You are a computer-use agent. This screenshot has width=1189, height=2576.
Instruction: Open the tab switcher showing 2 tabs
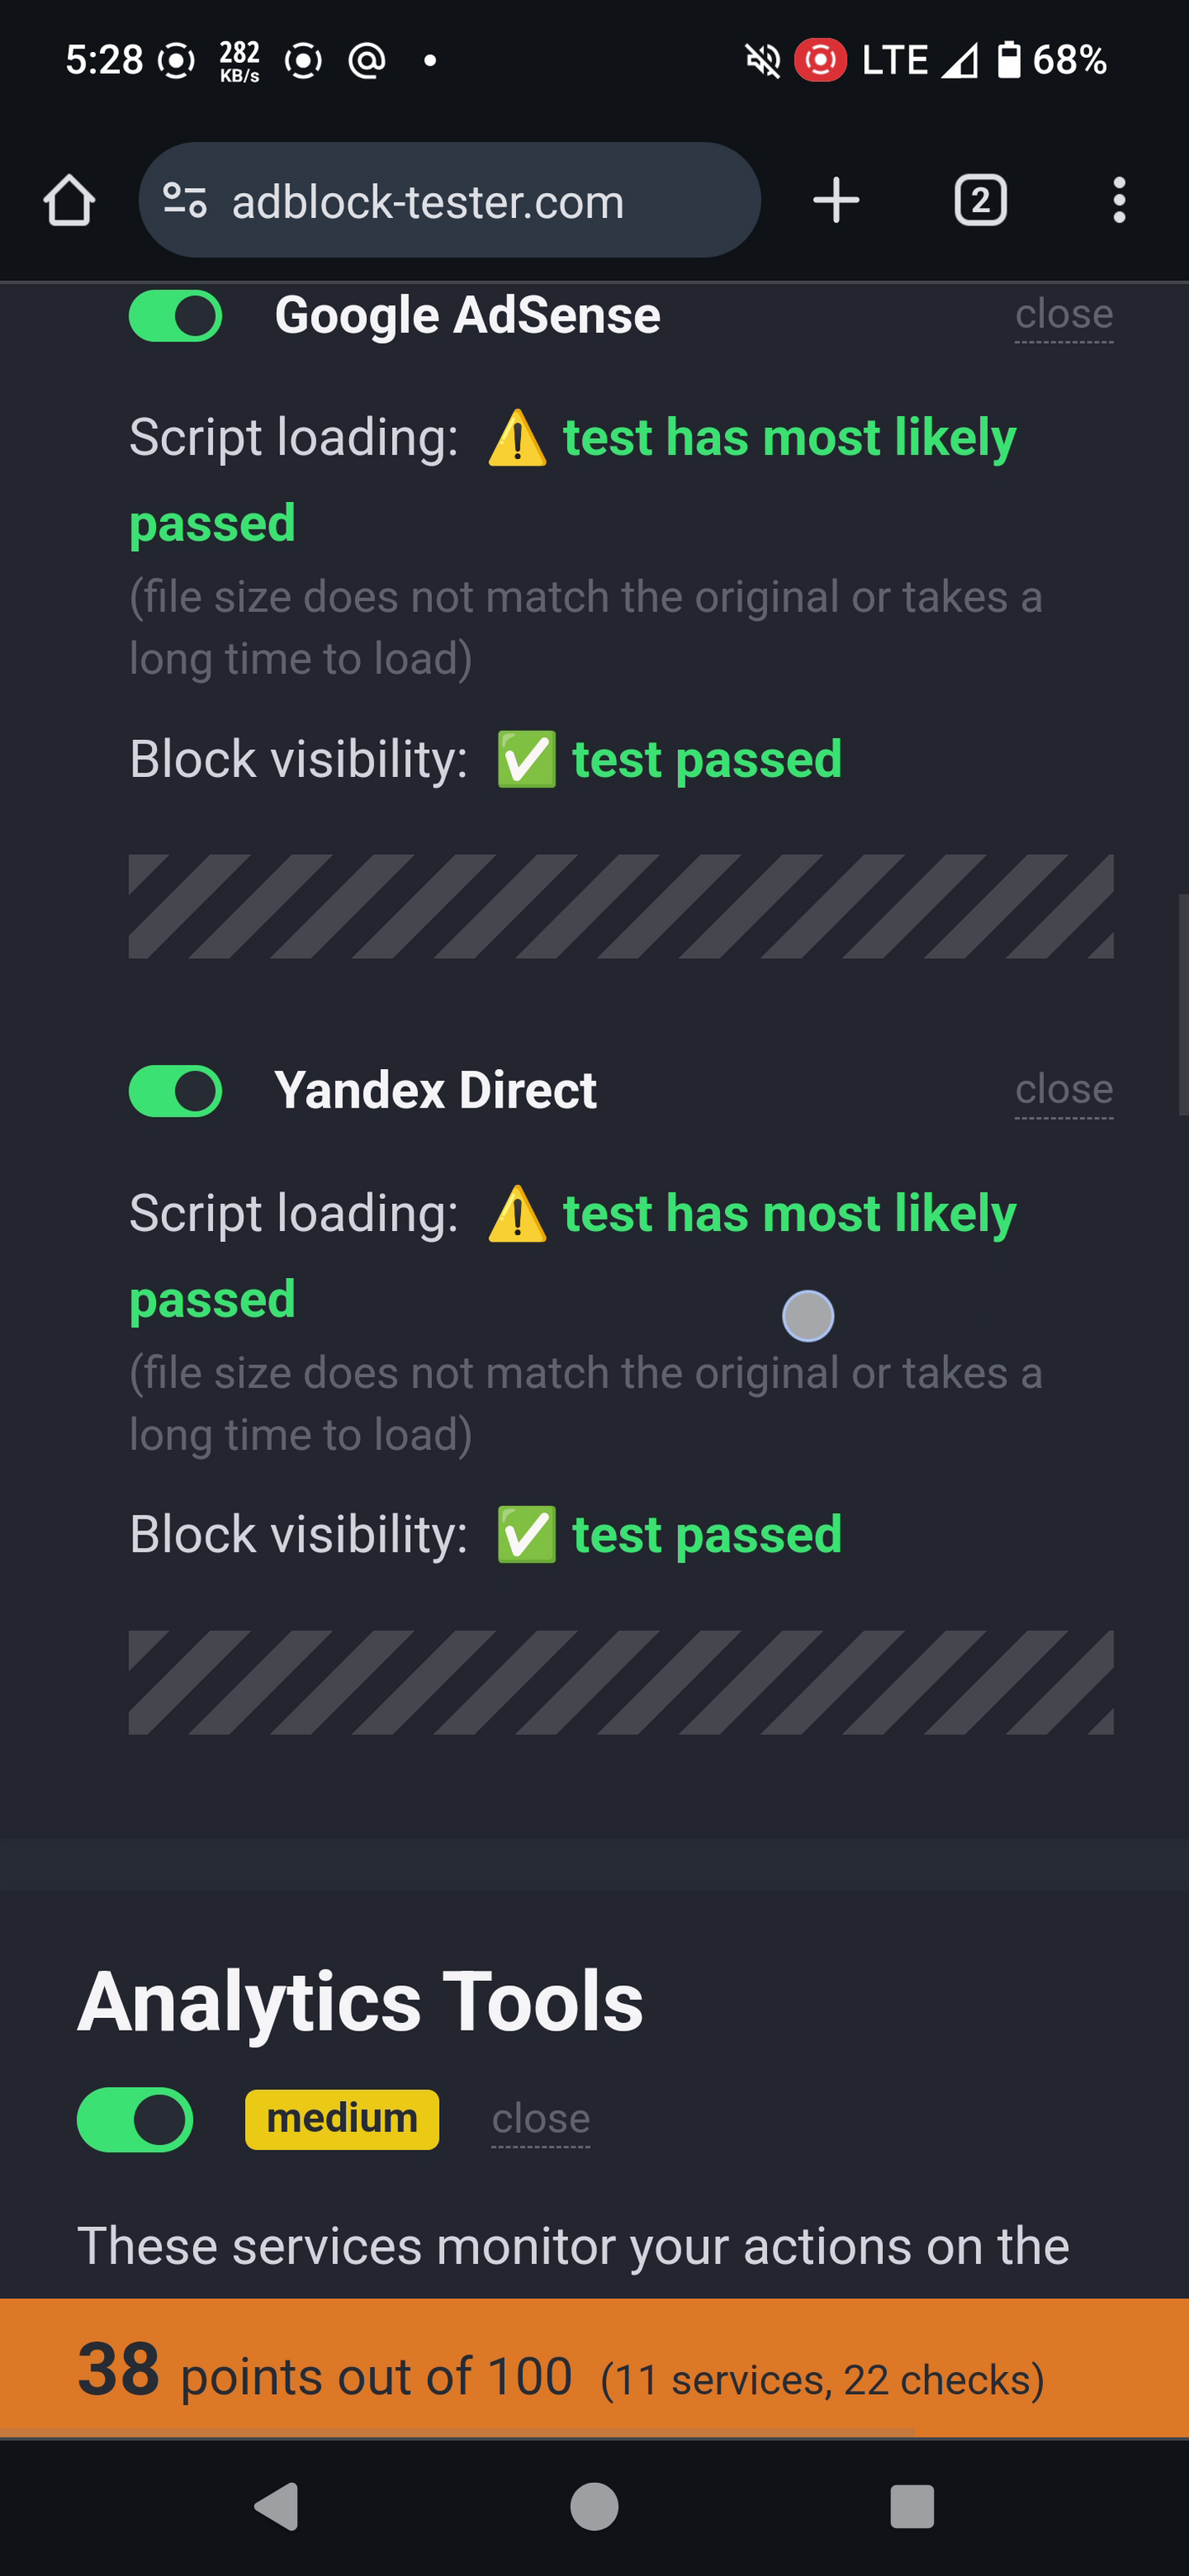(980, 201)
